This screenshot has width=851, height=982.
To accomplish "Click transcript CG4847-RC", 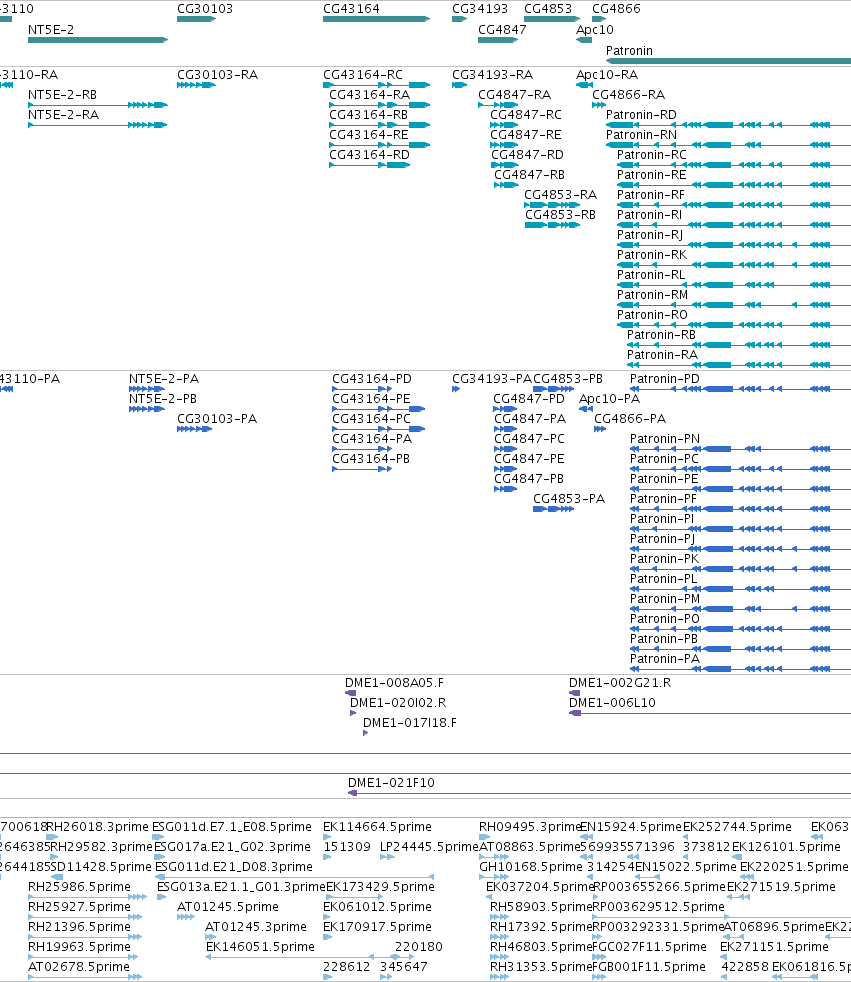I will (526, 115).
